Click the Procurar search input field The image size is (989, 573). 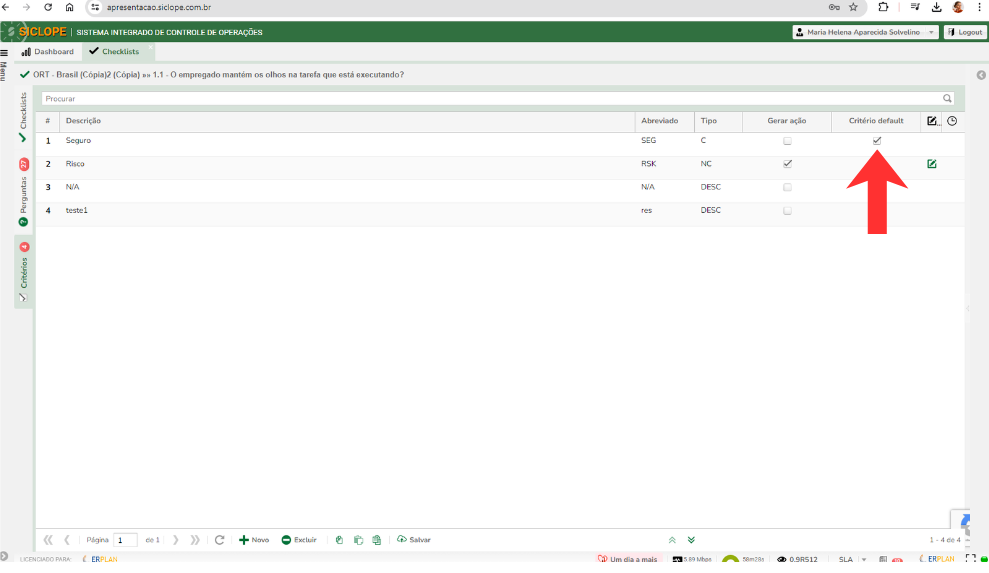pos(490,99)
